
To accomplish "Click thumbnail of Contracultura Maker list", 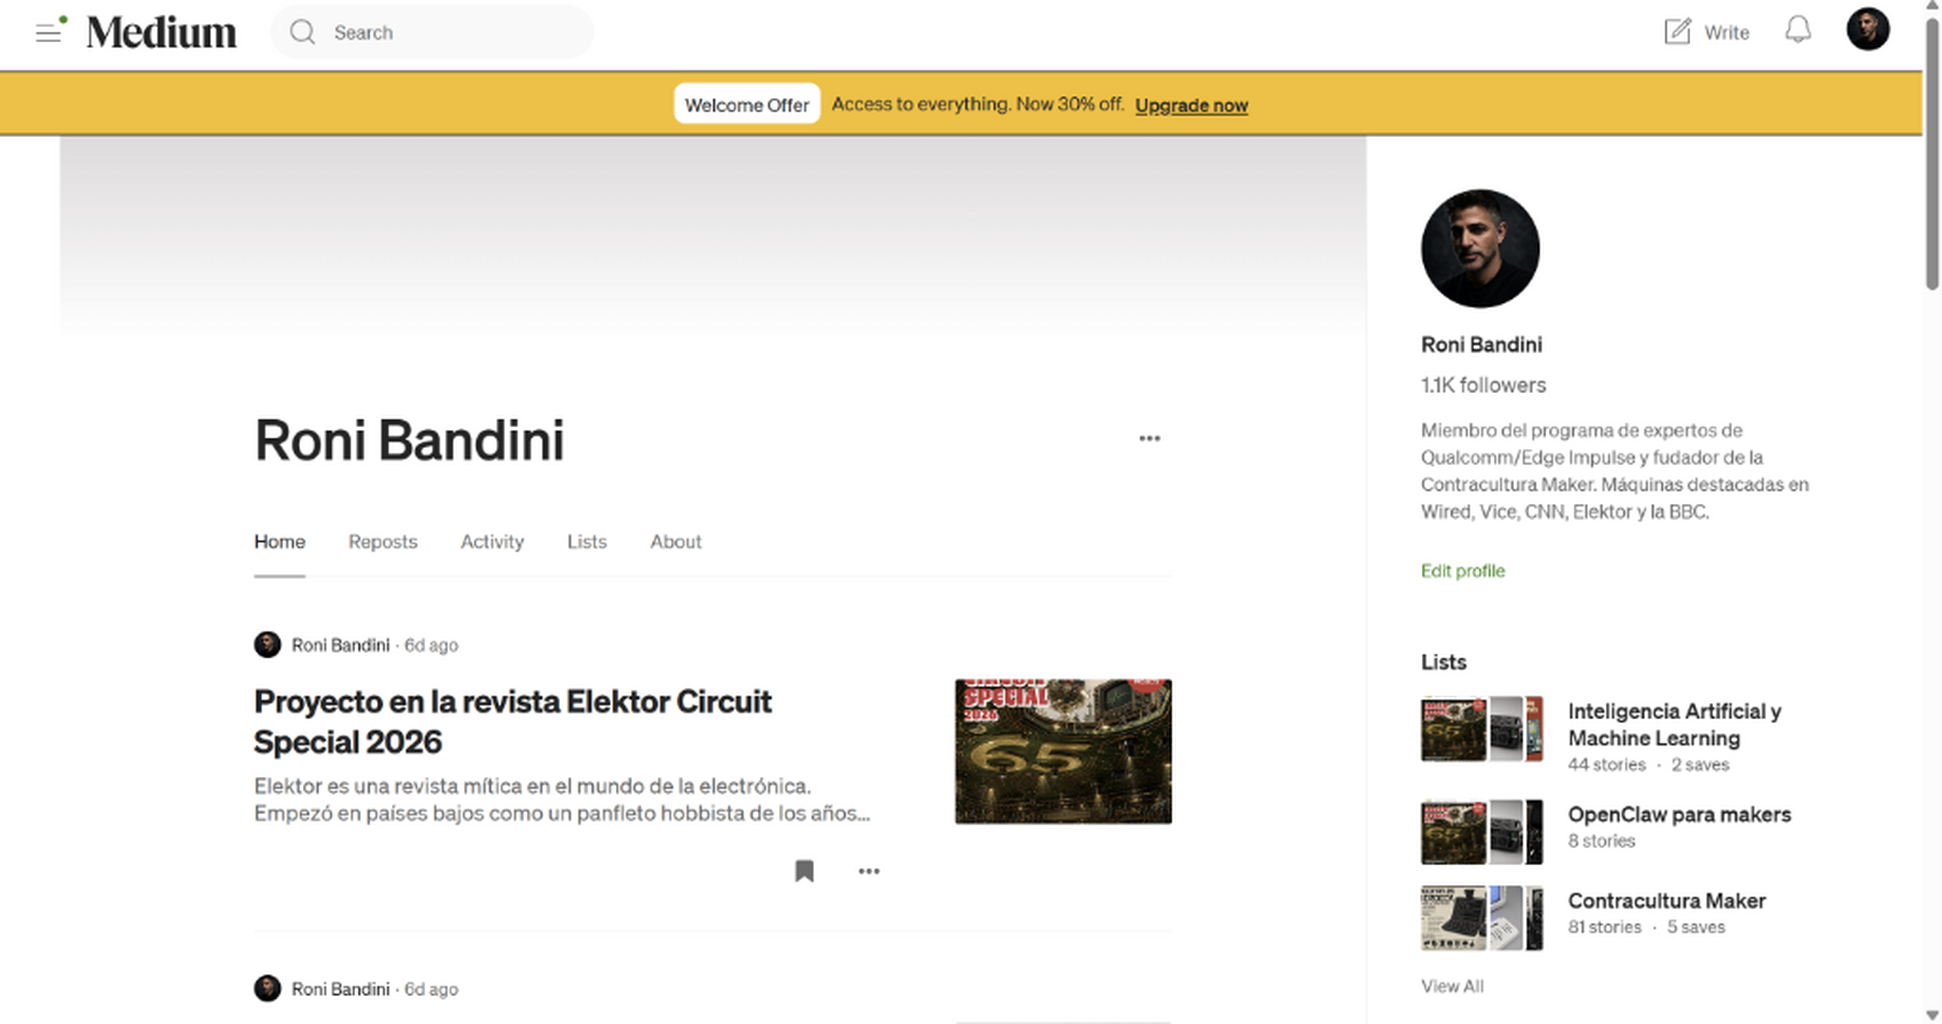I will point(1482,918).
